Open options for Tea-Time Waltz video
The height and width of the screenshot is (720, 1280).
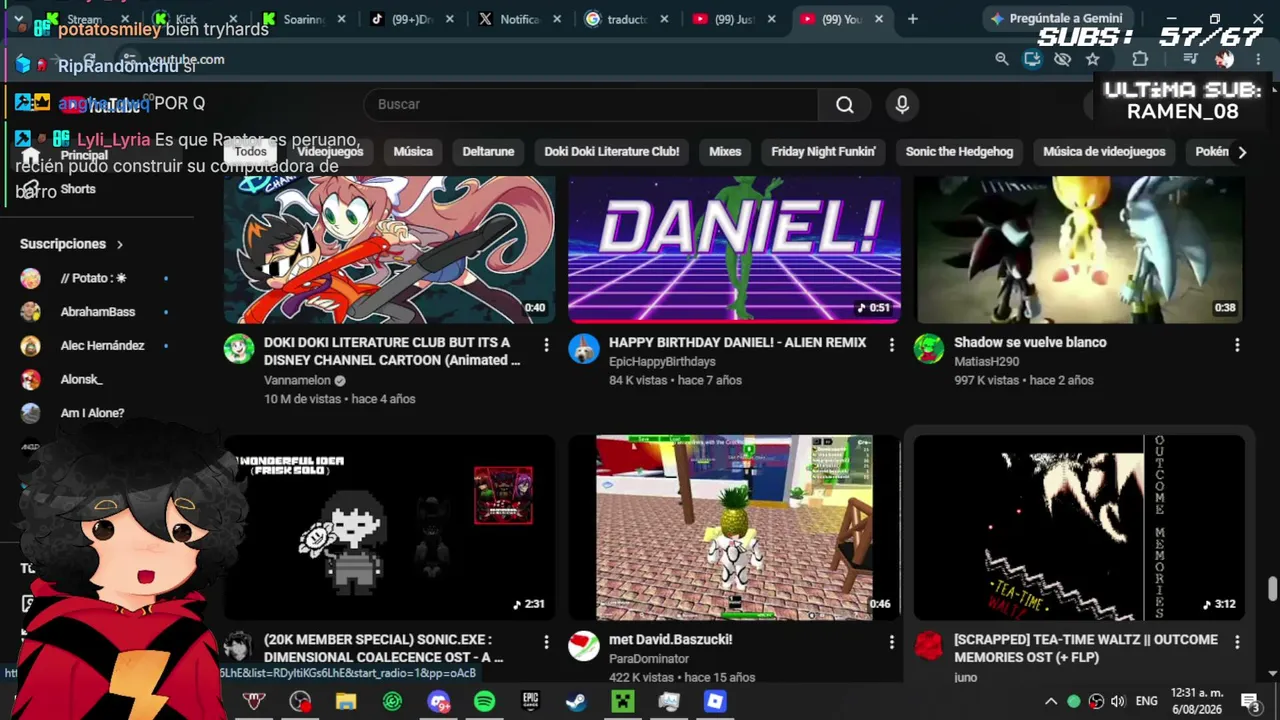click(1237, 642)
